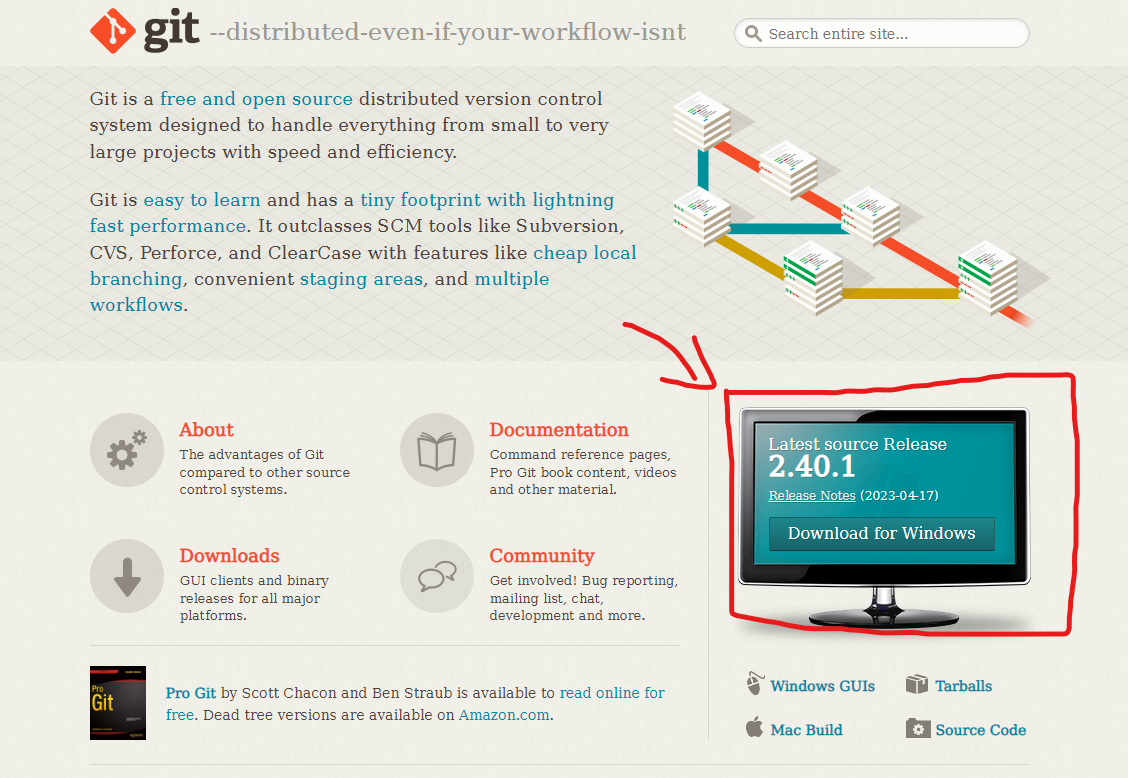Open the About section heading
The image size is (1128, 778).
tap(206, 430)
